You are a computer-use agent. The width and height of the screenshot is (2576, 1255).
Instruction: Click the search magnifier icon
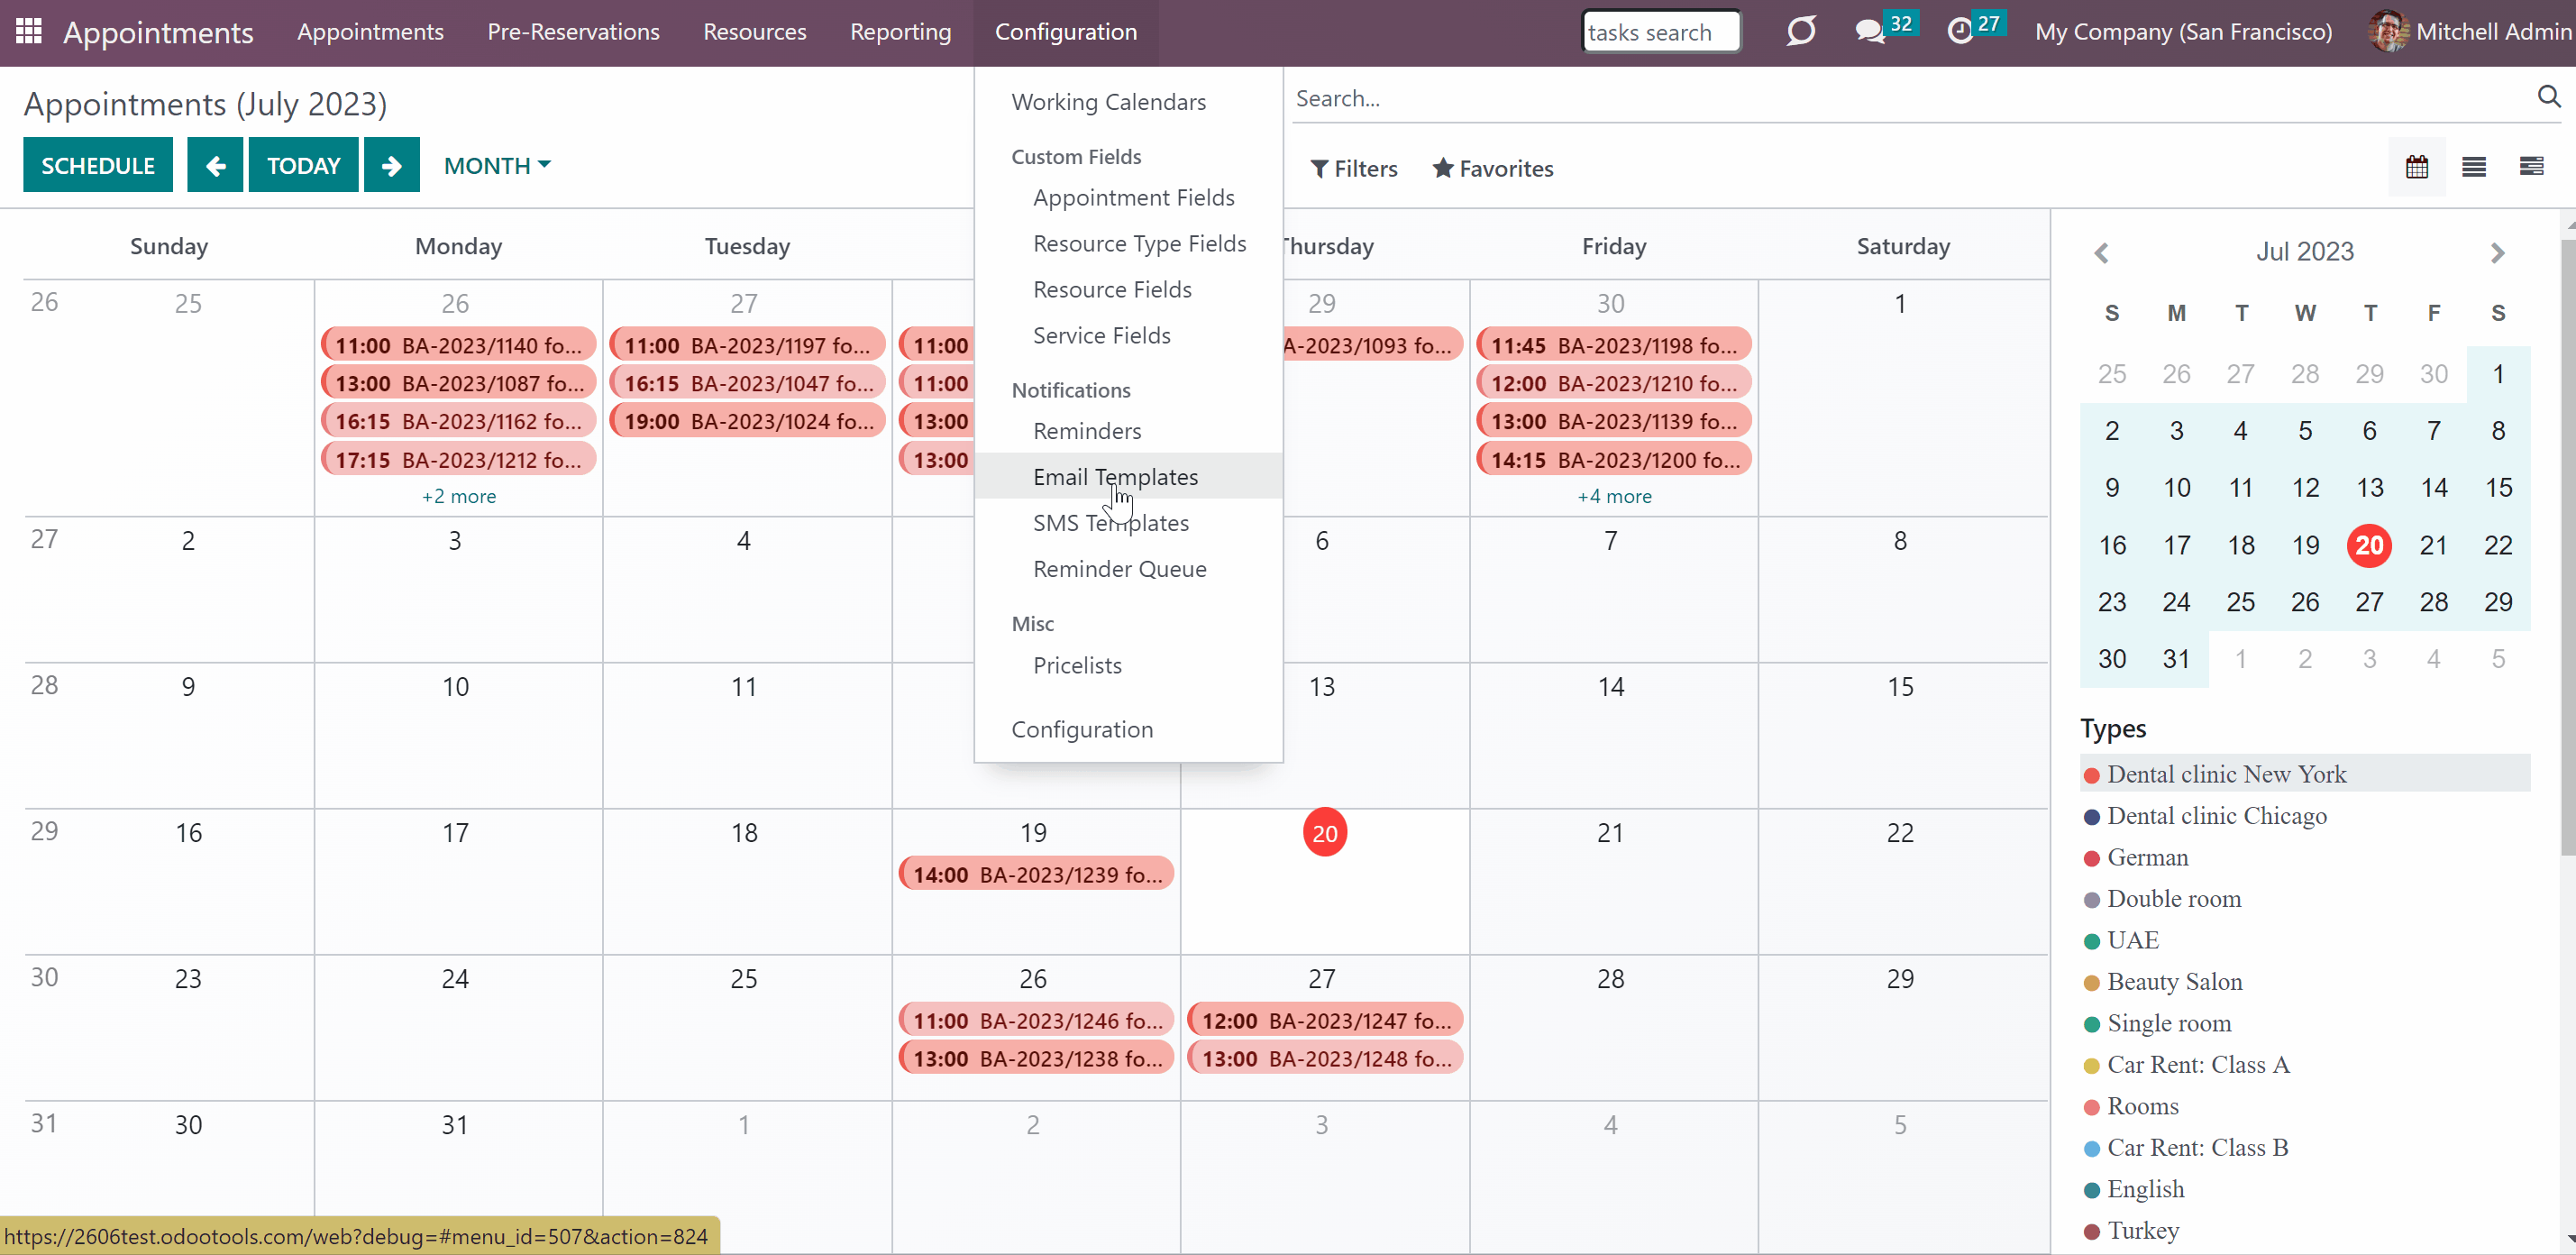2548,97
